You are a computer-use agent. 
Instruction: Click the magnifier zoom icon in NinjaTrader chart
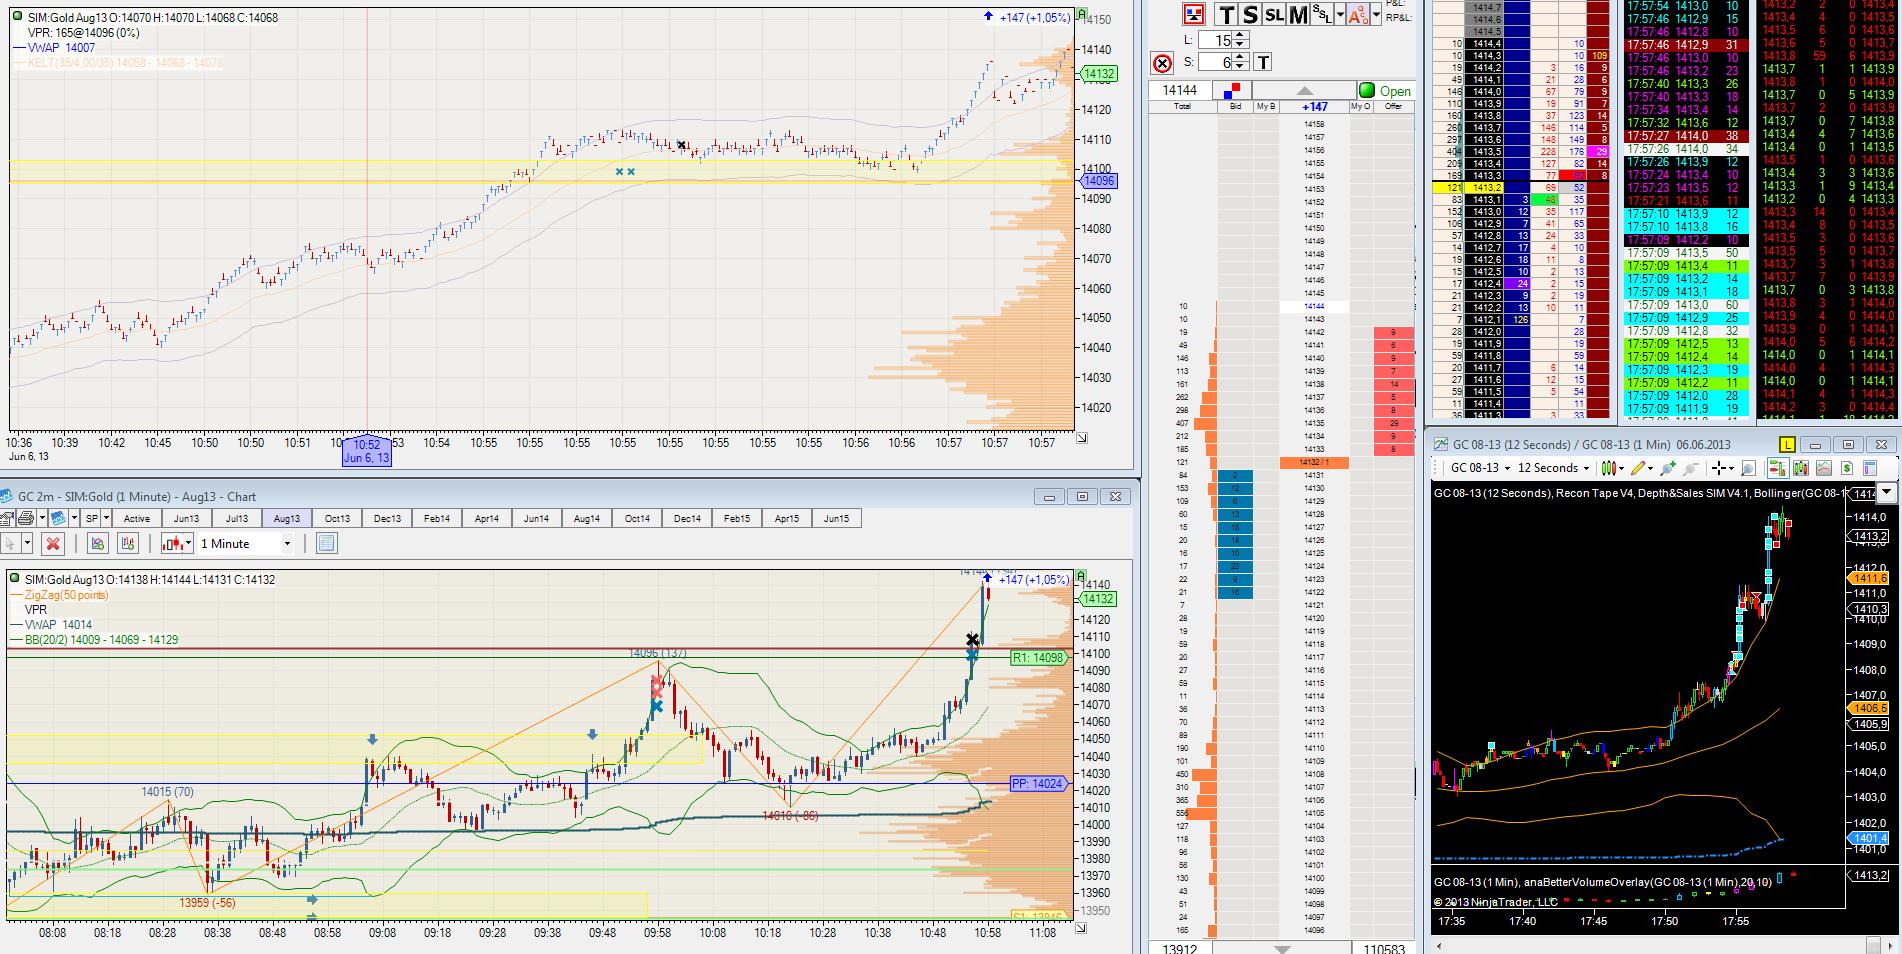pos(1749,468)
